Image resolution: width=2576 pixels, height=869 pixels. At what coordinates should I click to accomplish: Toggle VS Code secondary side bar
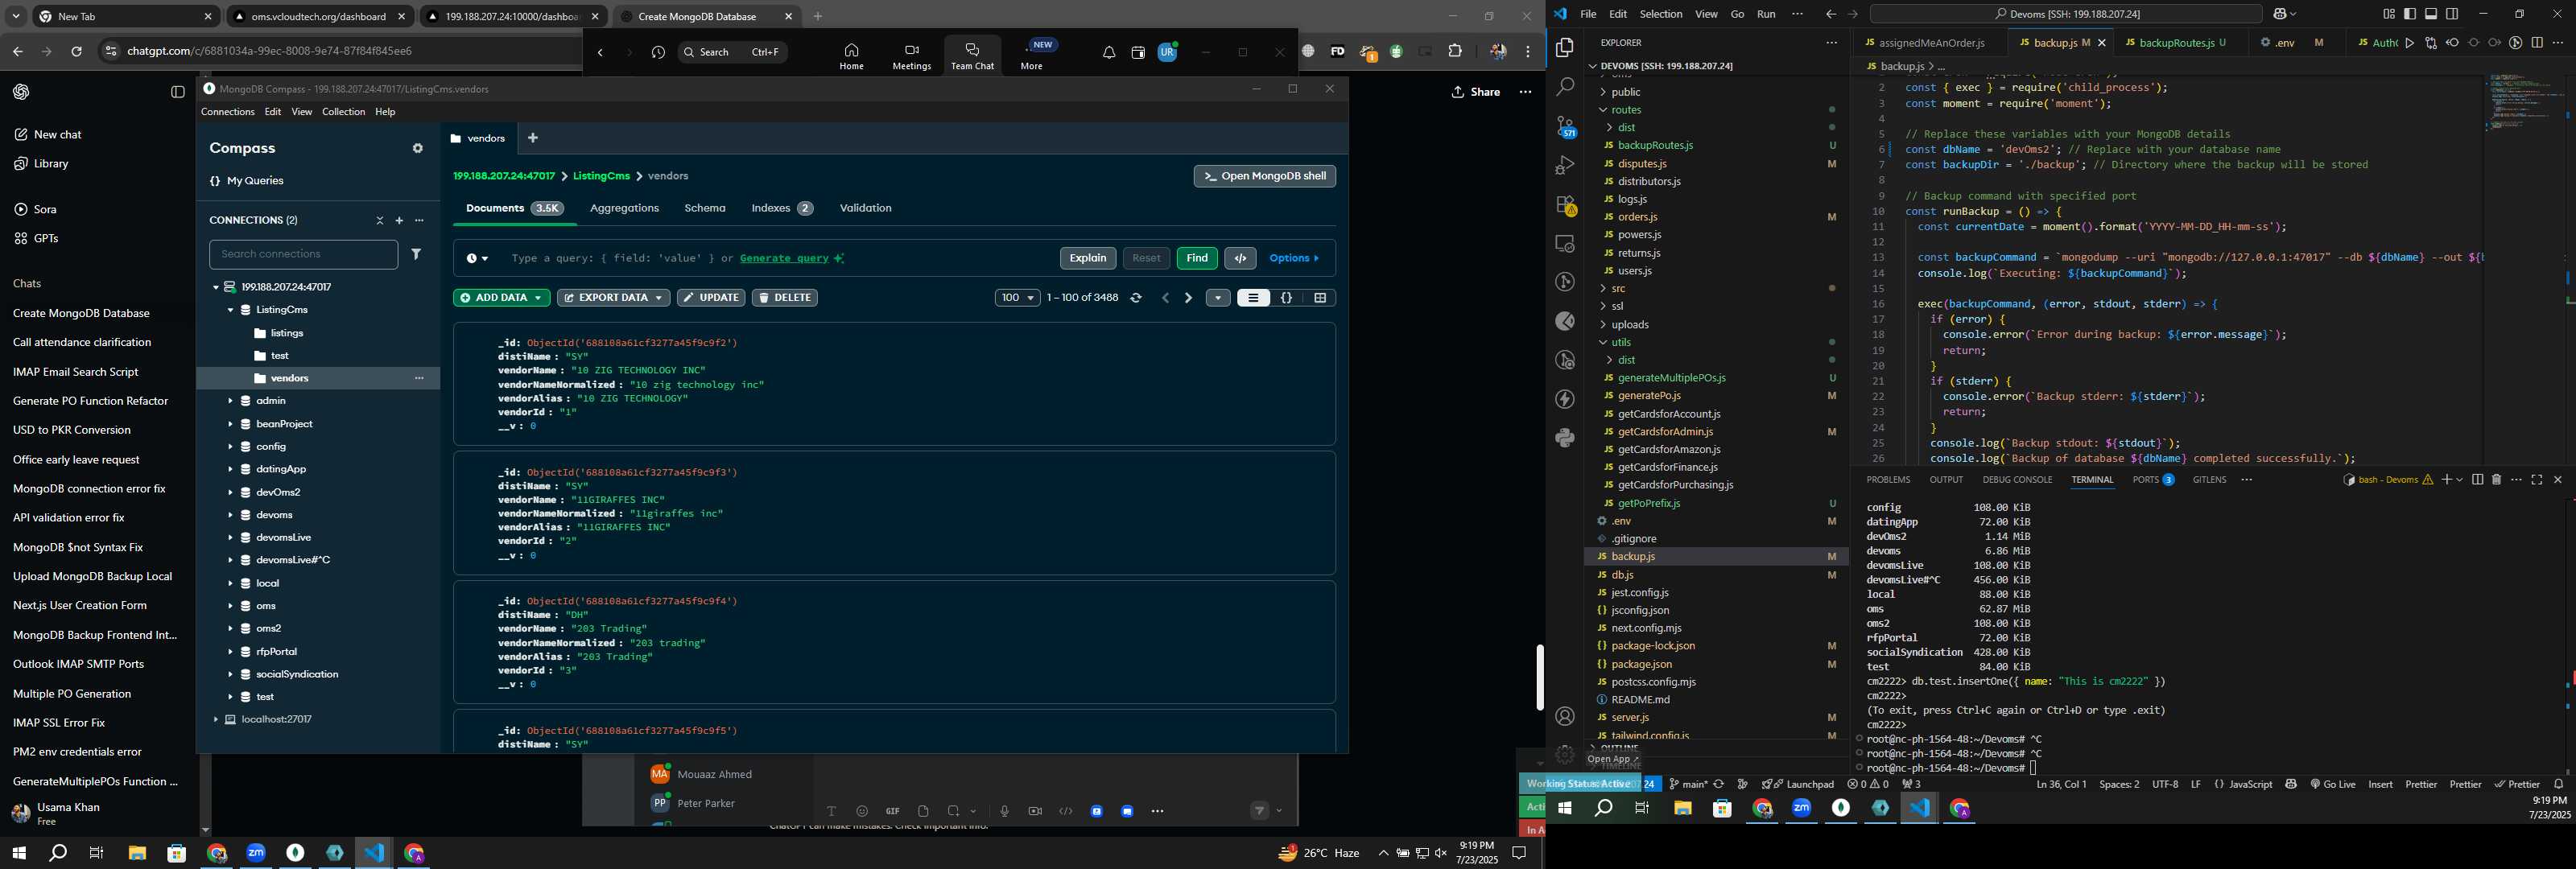point(2452,14)
